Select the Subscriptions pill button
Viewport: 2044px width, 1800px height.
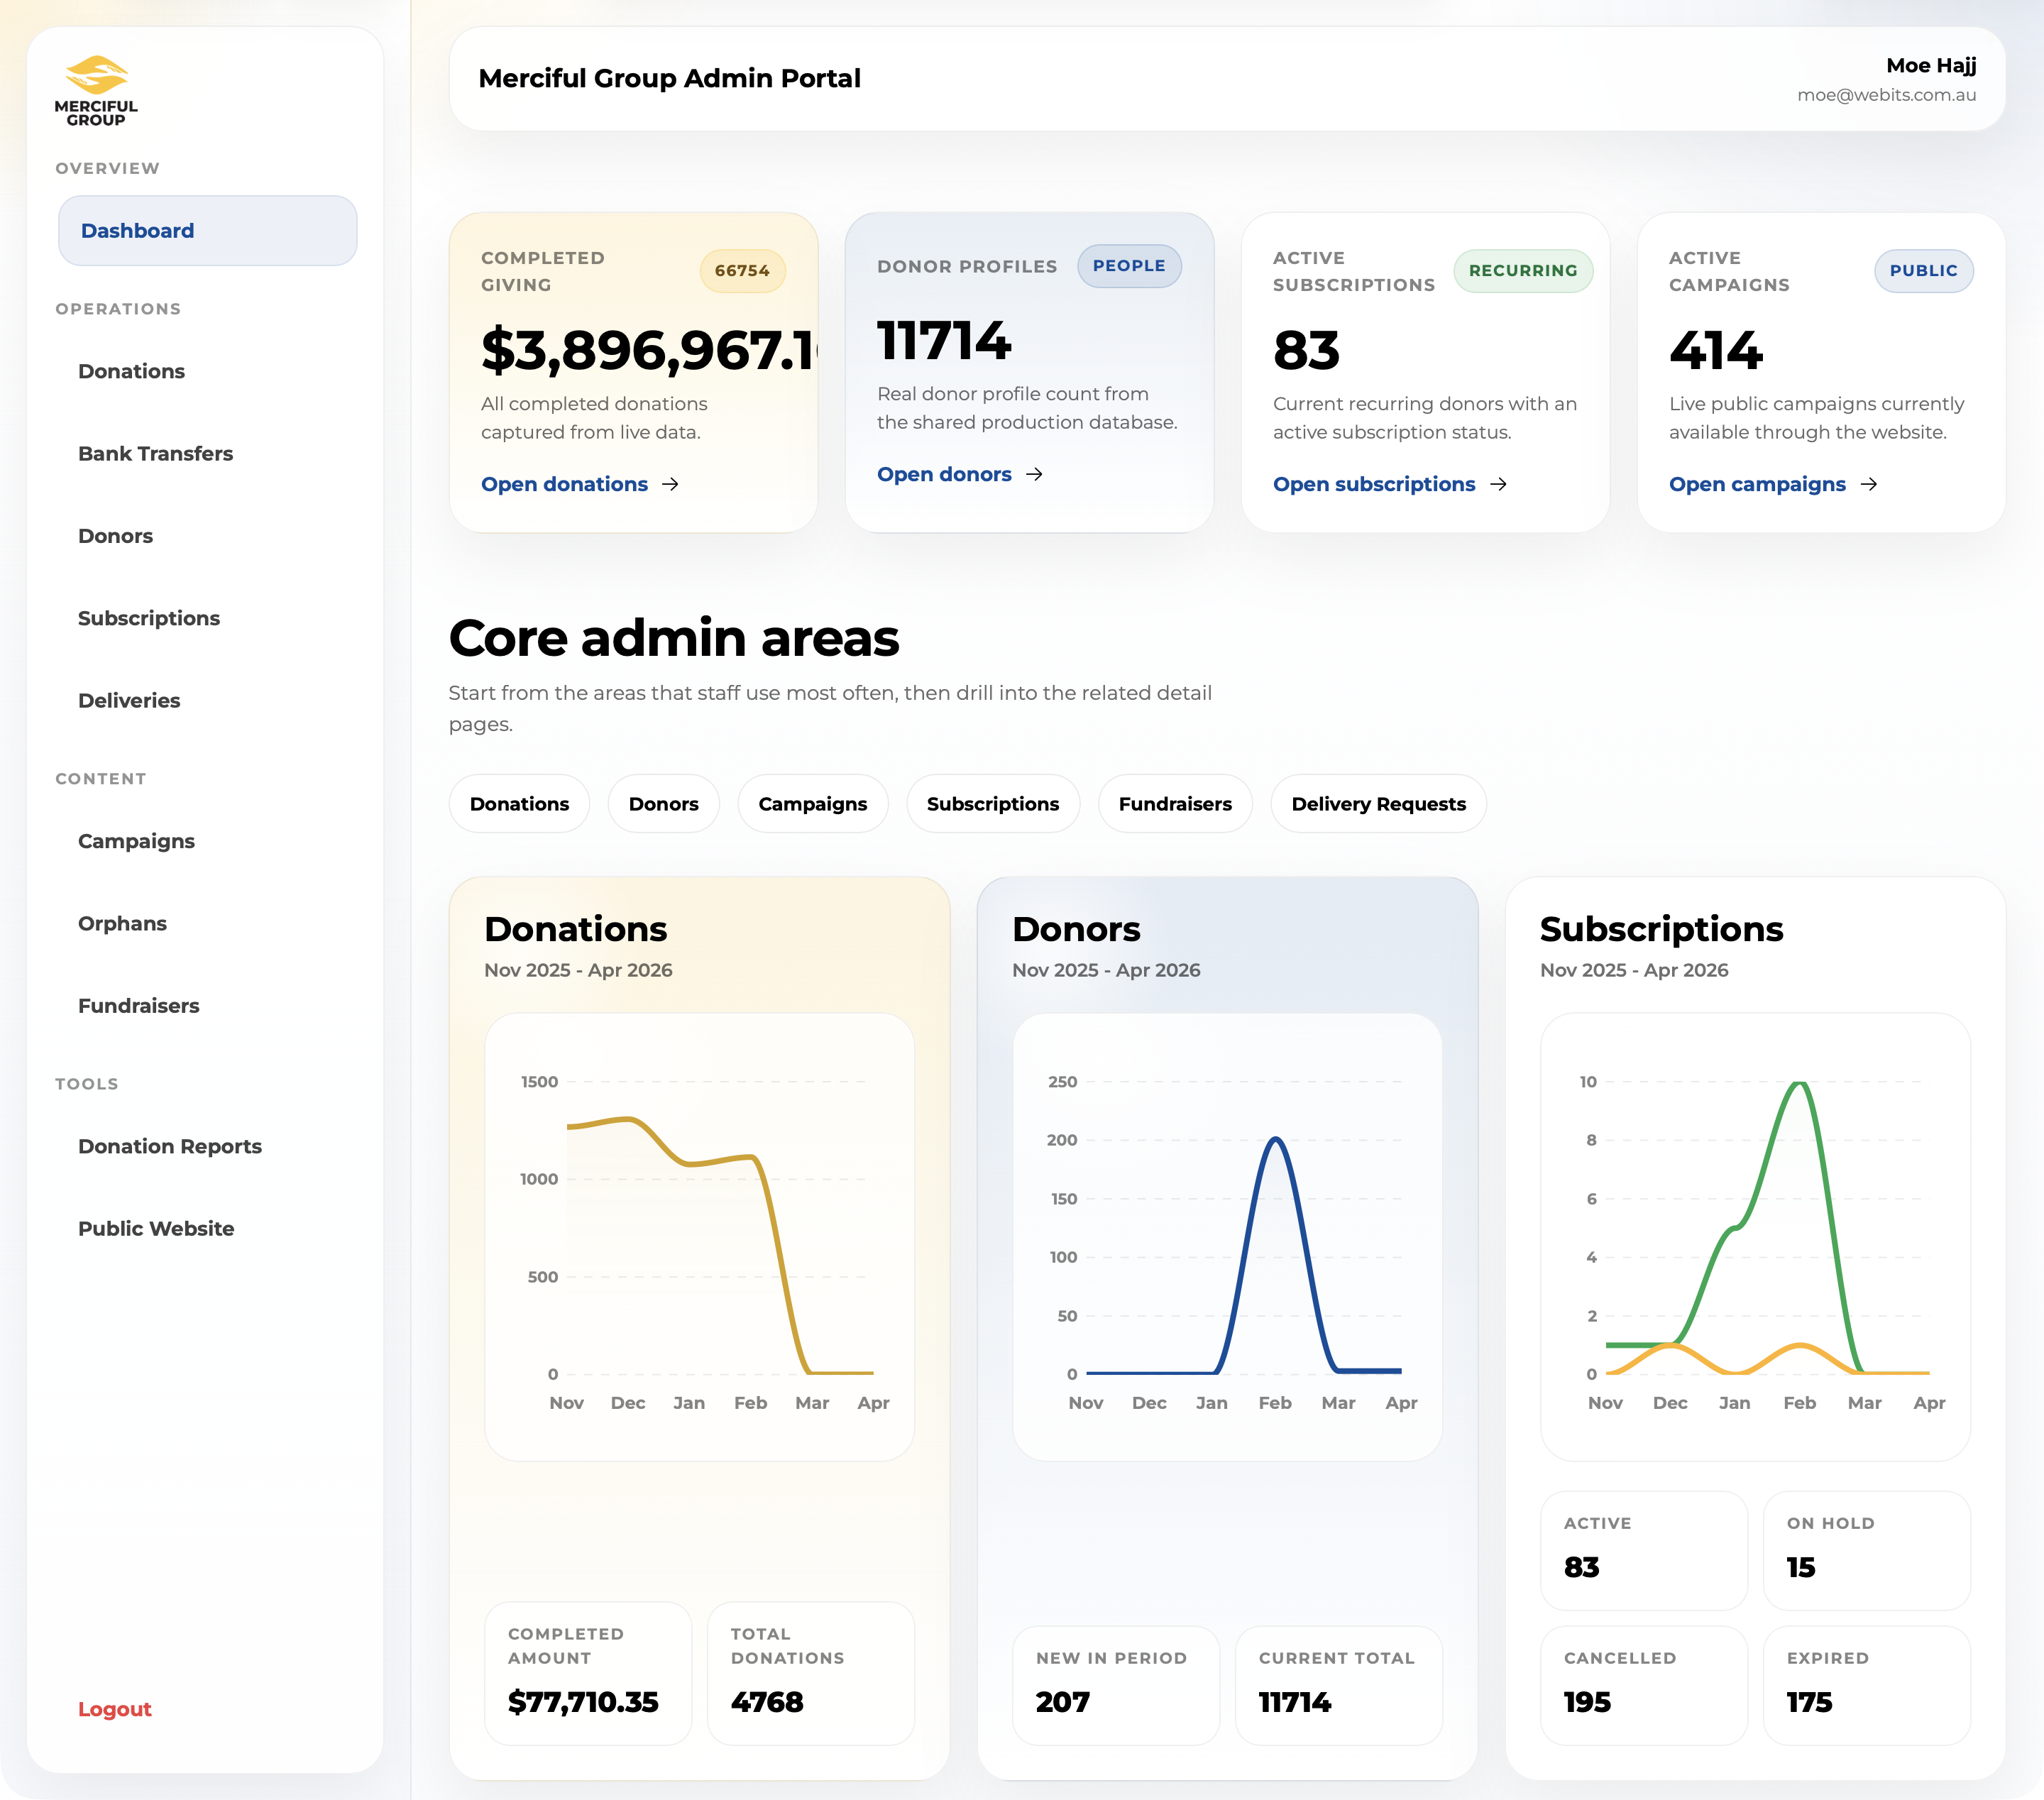[x=993, y=804]
